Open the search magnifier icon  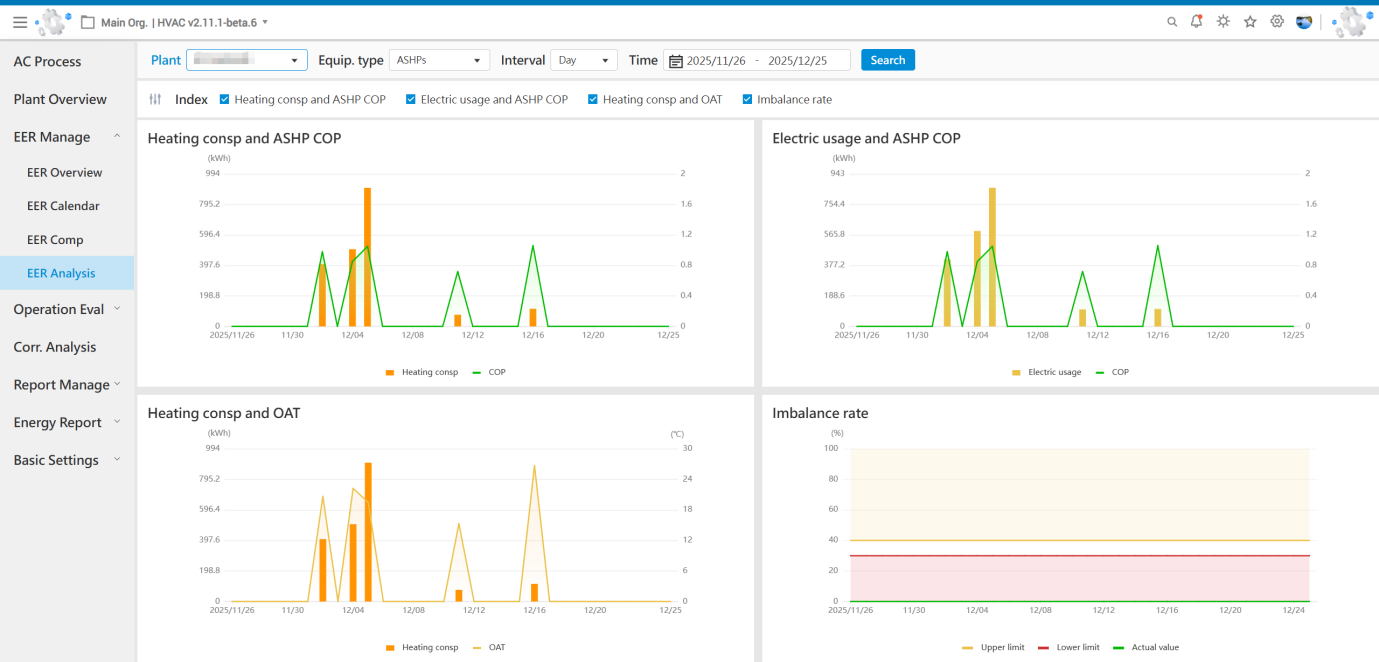pyautogui.click(x=1172, y=22)
